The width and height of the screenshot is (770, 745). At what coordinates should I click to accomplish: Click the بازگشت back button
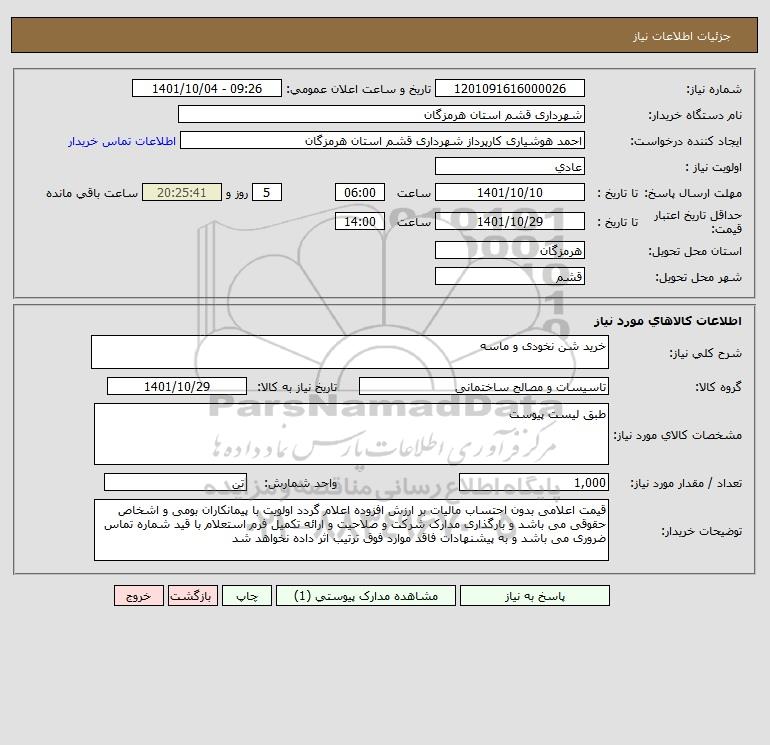tap(192, 595)
